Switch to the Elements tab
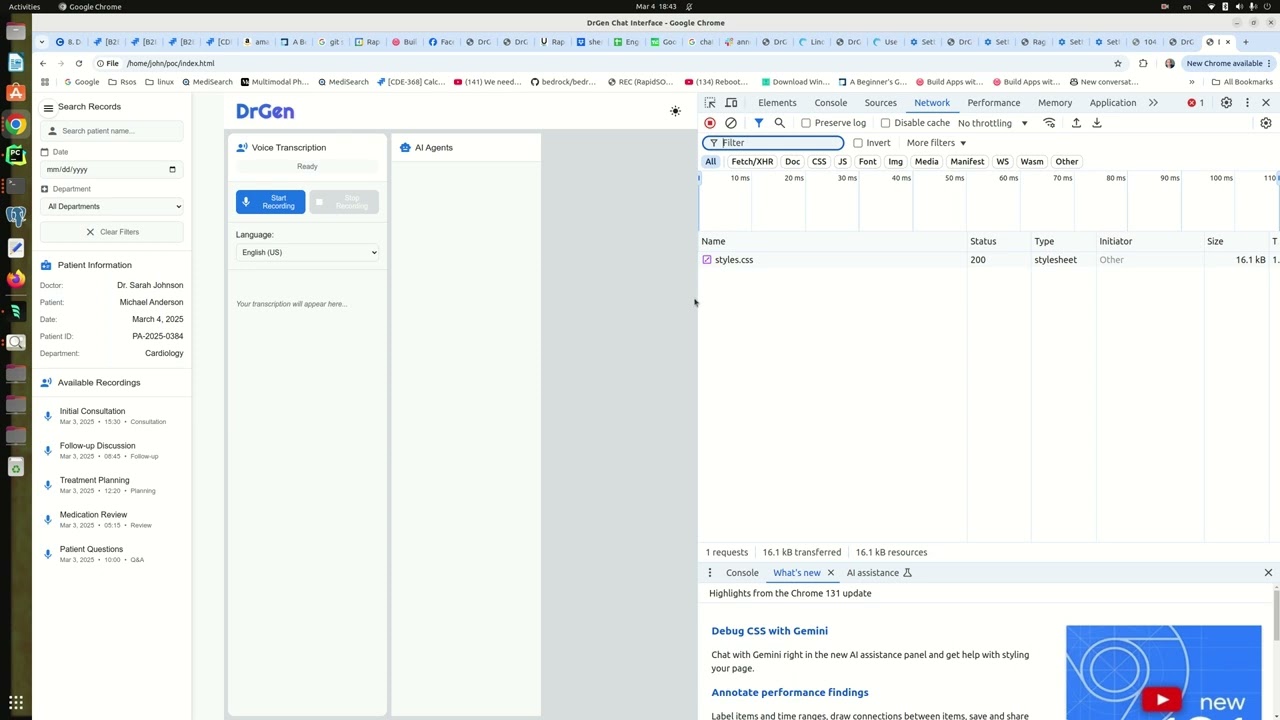Image resolution: width=1280 pixels, height=720 pixels. [x=777, y=103]
